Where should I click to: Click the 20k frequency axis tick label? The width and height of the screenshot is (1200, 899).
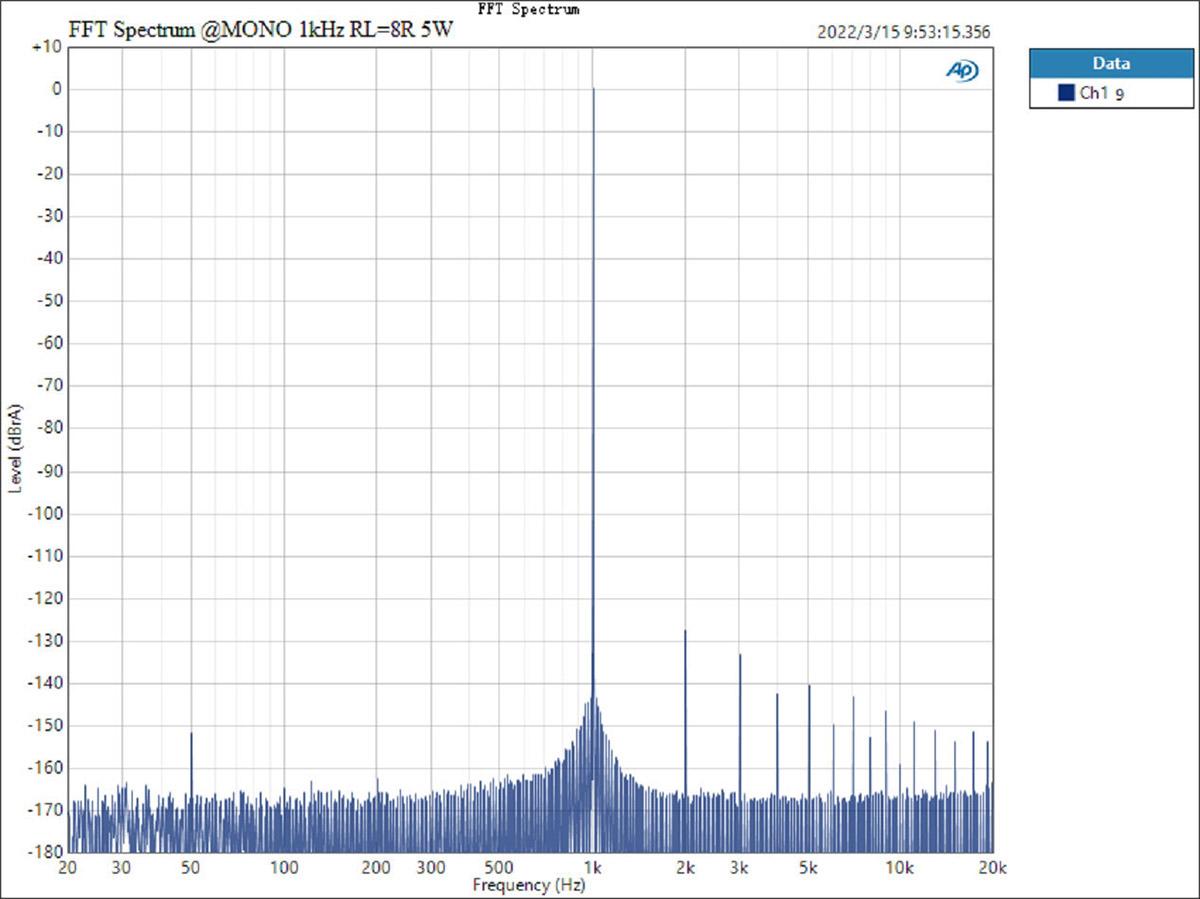coord(992,866)
